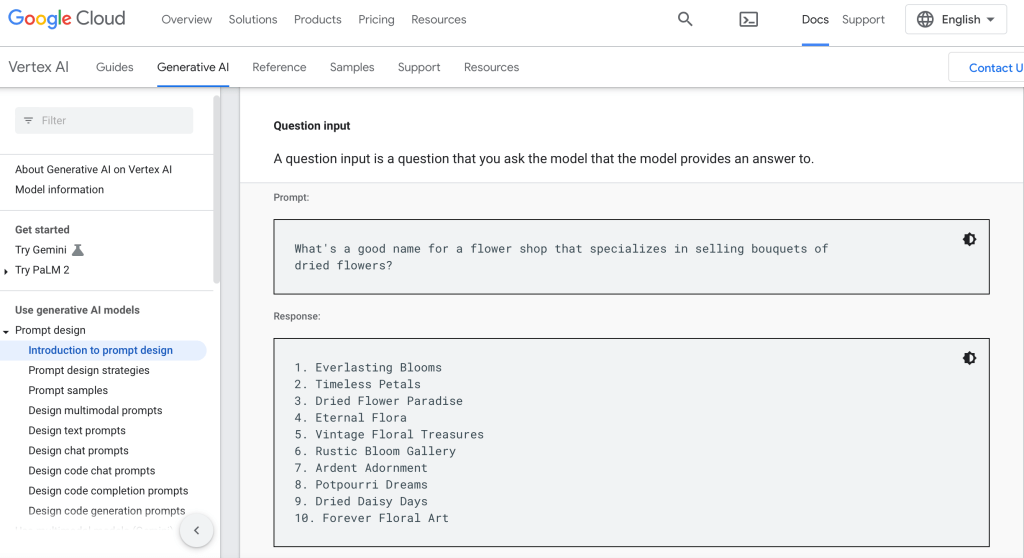
Task: Open Cloud Shell terminal icon
Action: (748, 19)
